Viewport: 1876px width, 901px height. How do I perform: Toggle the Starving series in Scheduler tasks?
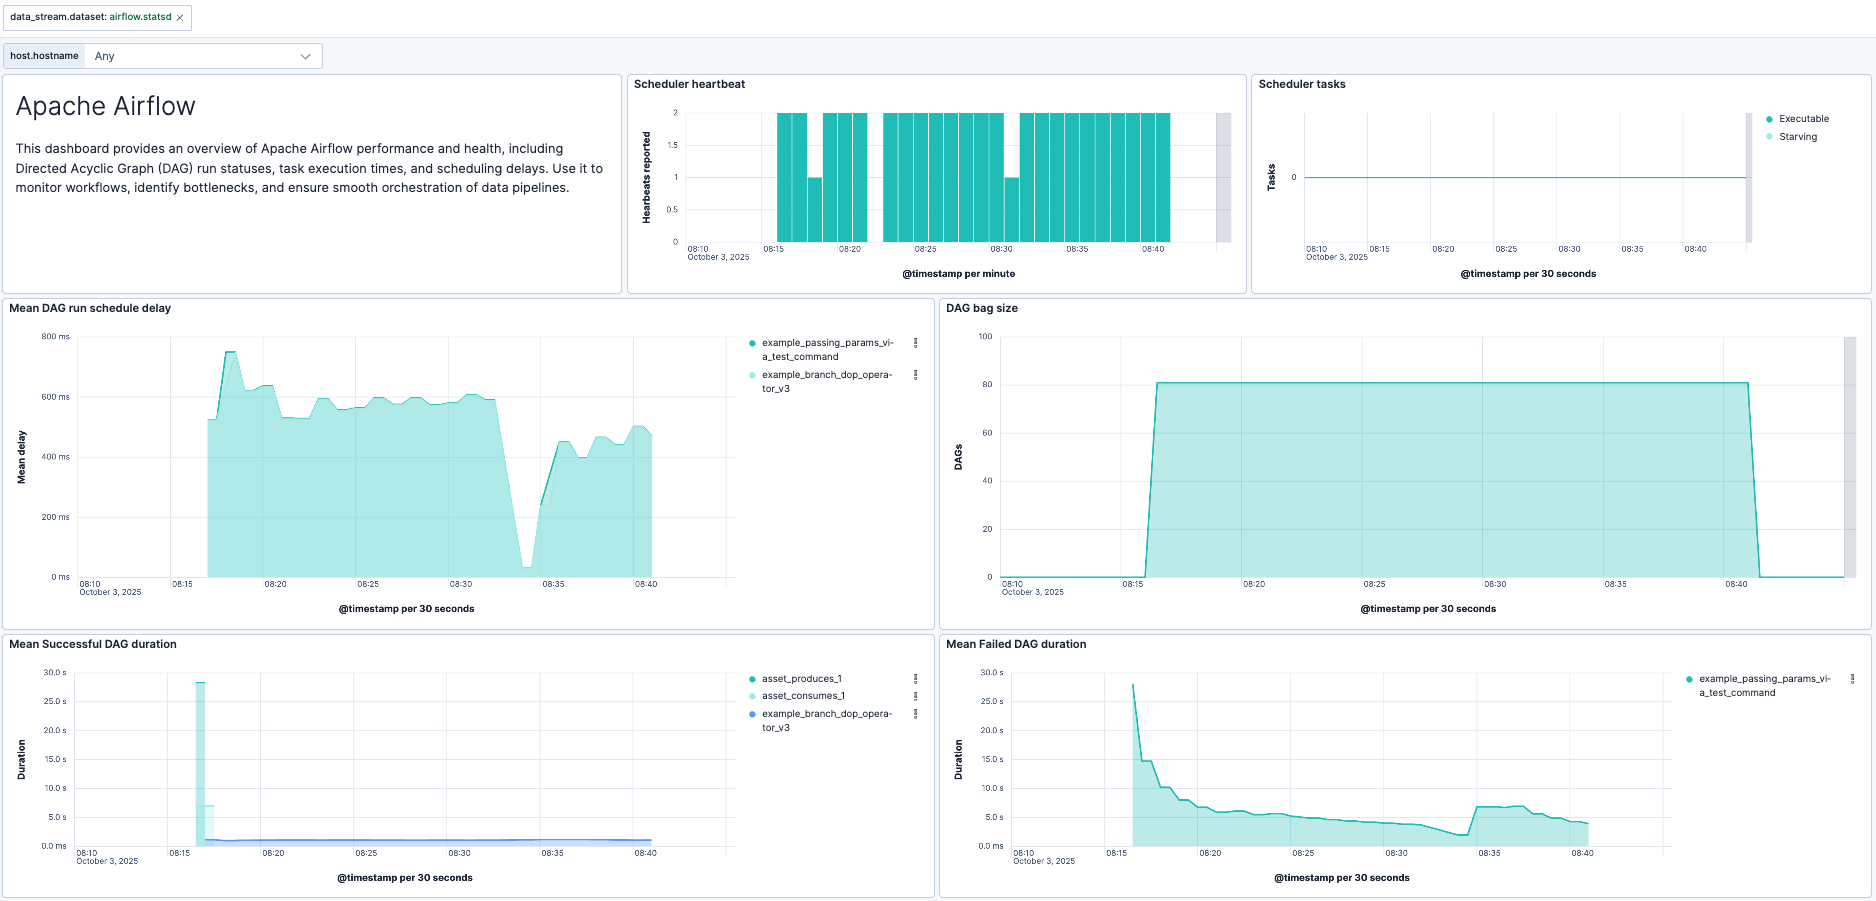click(x=1797, y=137)
